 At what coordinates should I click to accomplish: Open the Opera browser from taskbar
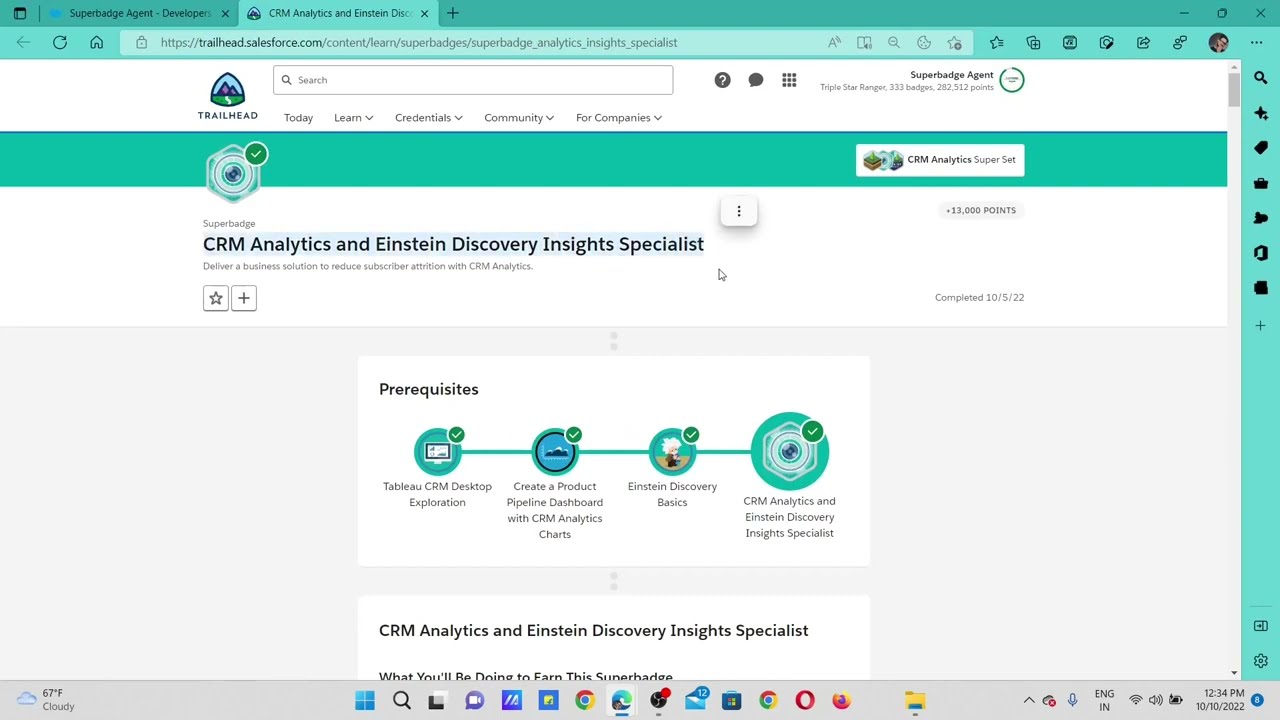[805, 701]
